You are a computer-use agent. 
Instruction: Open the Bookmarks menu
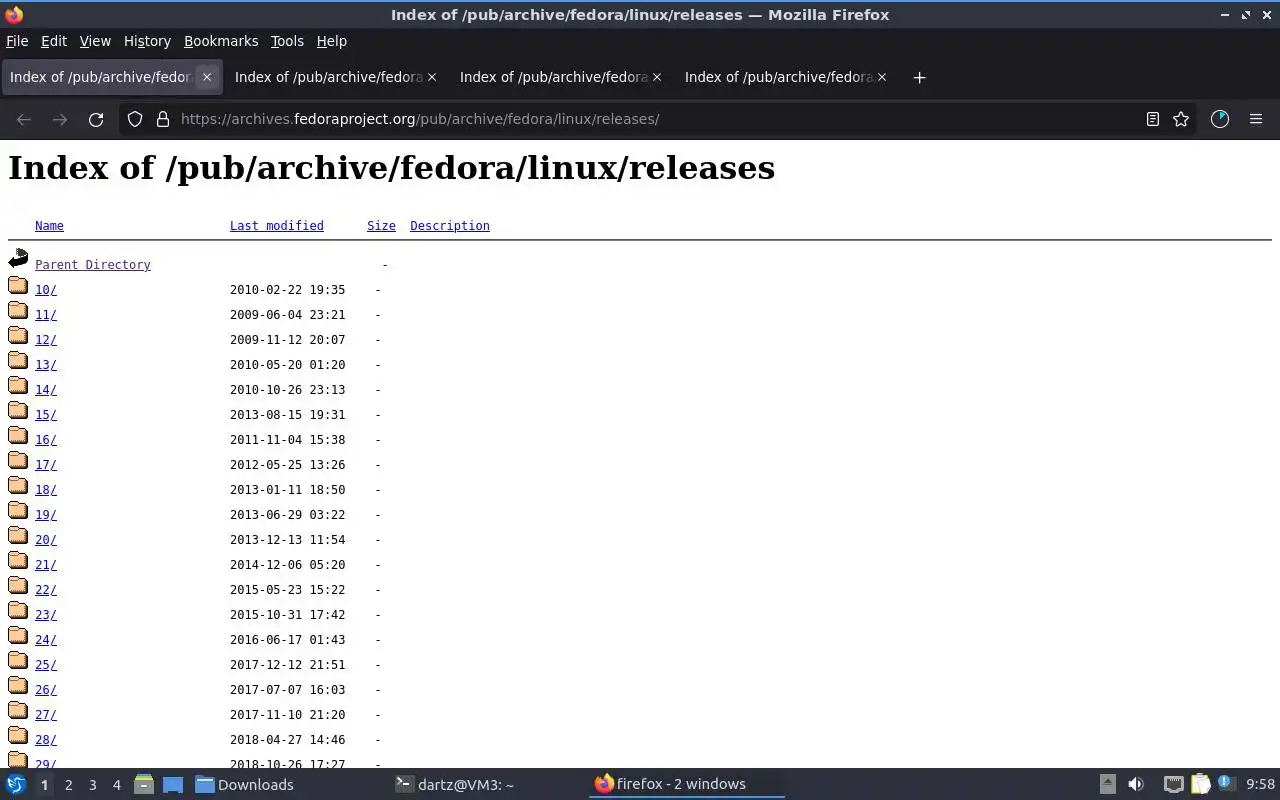pyautogui.click(x=221, y=41)
